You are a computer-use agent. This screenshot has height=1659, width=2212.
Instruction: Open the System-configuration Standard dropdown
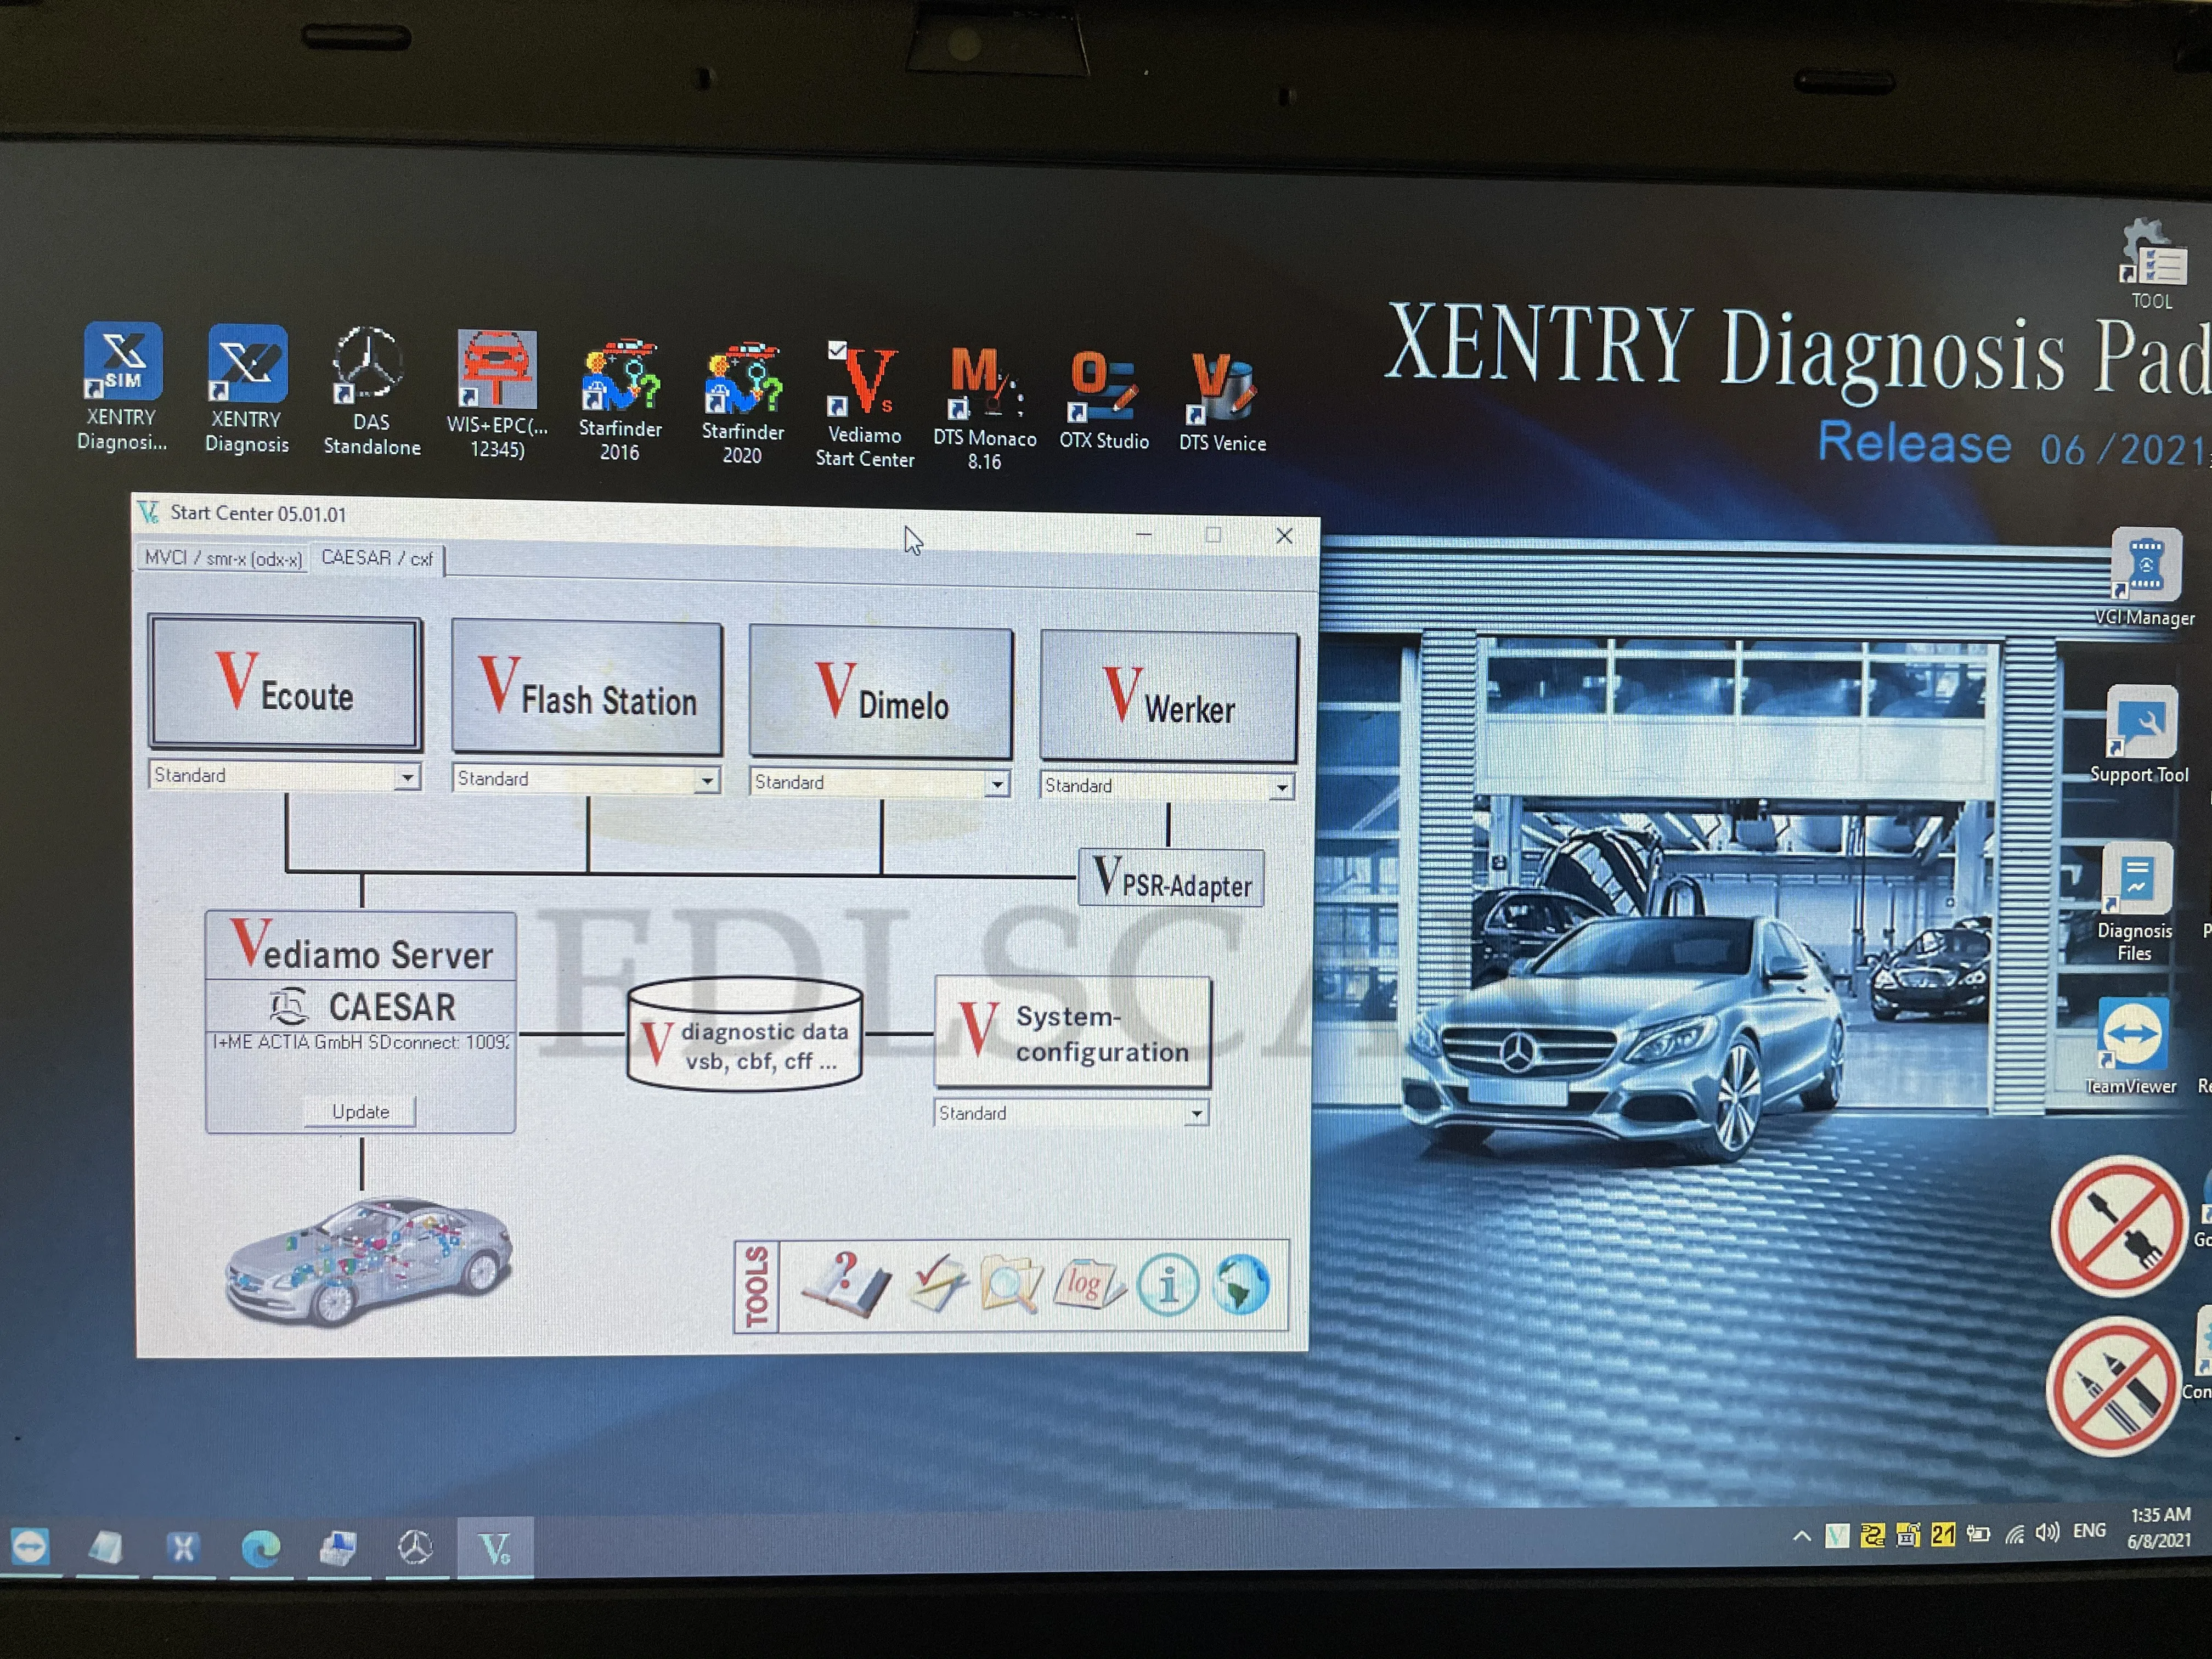(x=1195, y=1114)
